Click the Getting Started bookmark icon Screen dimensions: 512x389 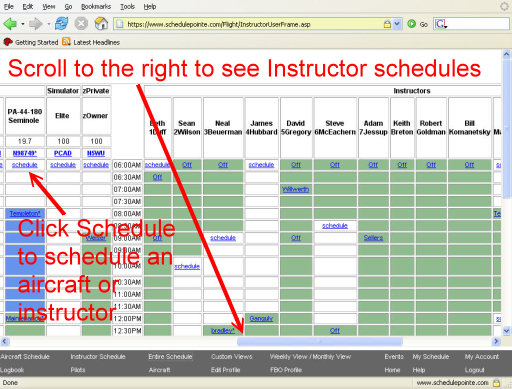[x=8, y=42]
